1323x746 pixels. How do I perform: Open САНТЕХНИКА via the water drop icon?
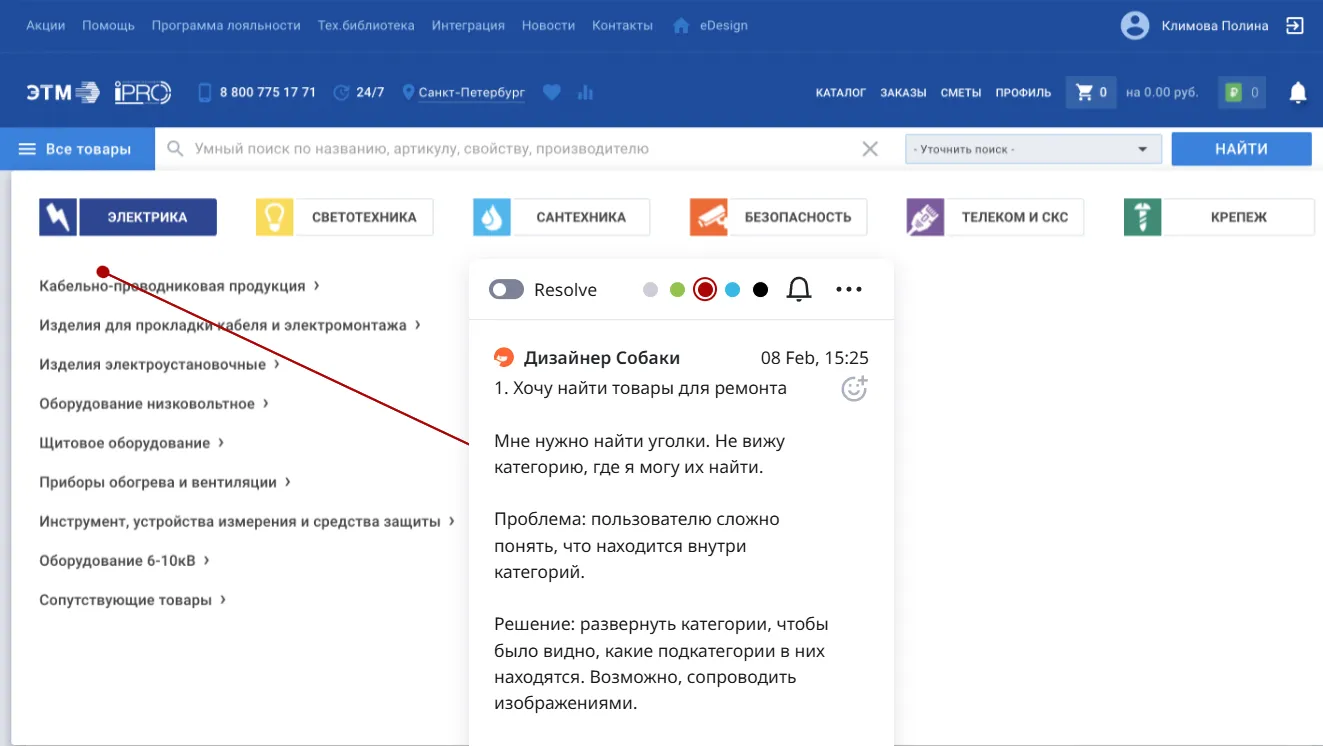pos(491,215)
